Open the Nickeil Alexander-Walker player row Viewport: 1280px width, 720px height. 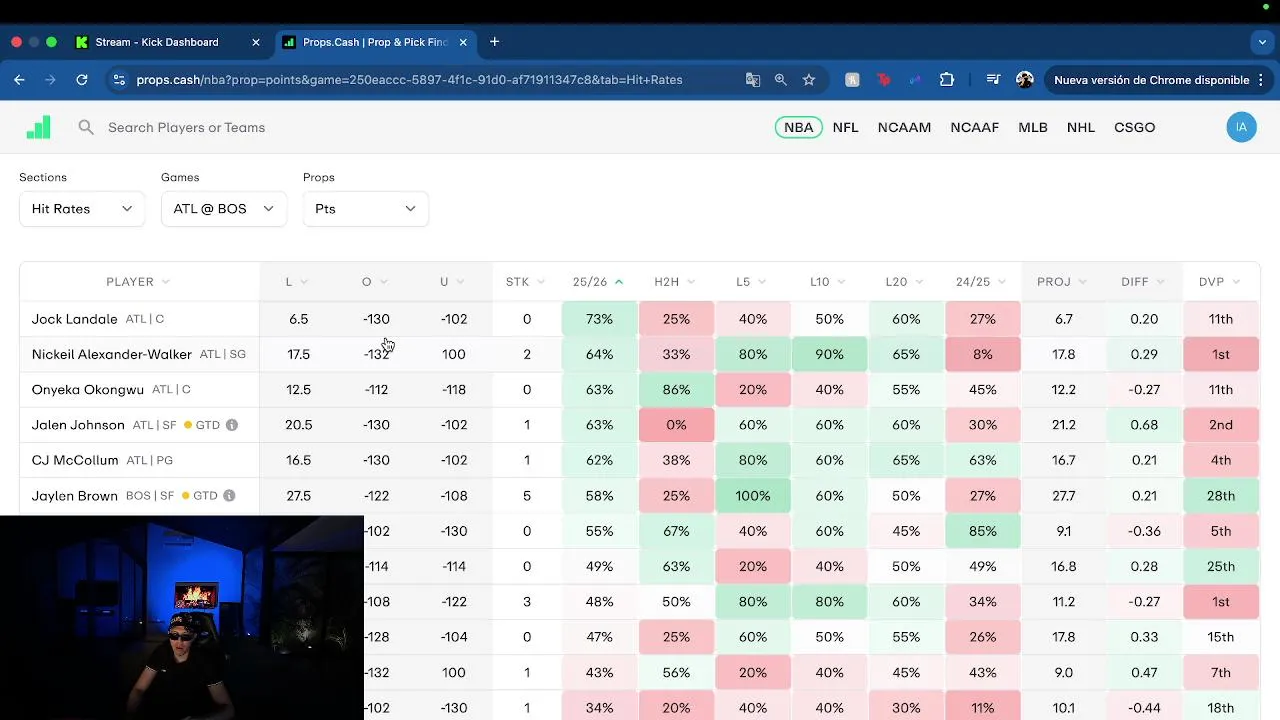(640, 354)
